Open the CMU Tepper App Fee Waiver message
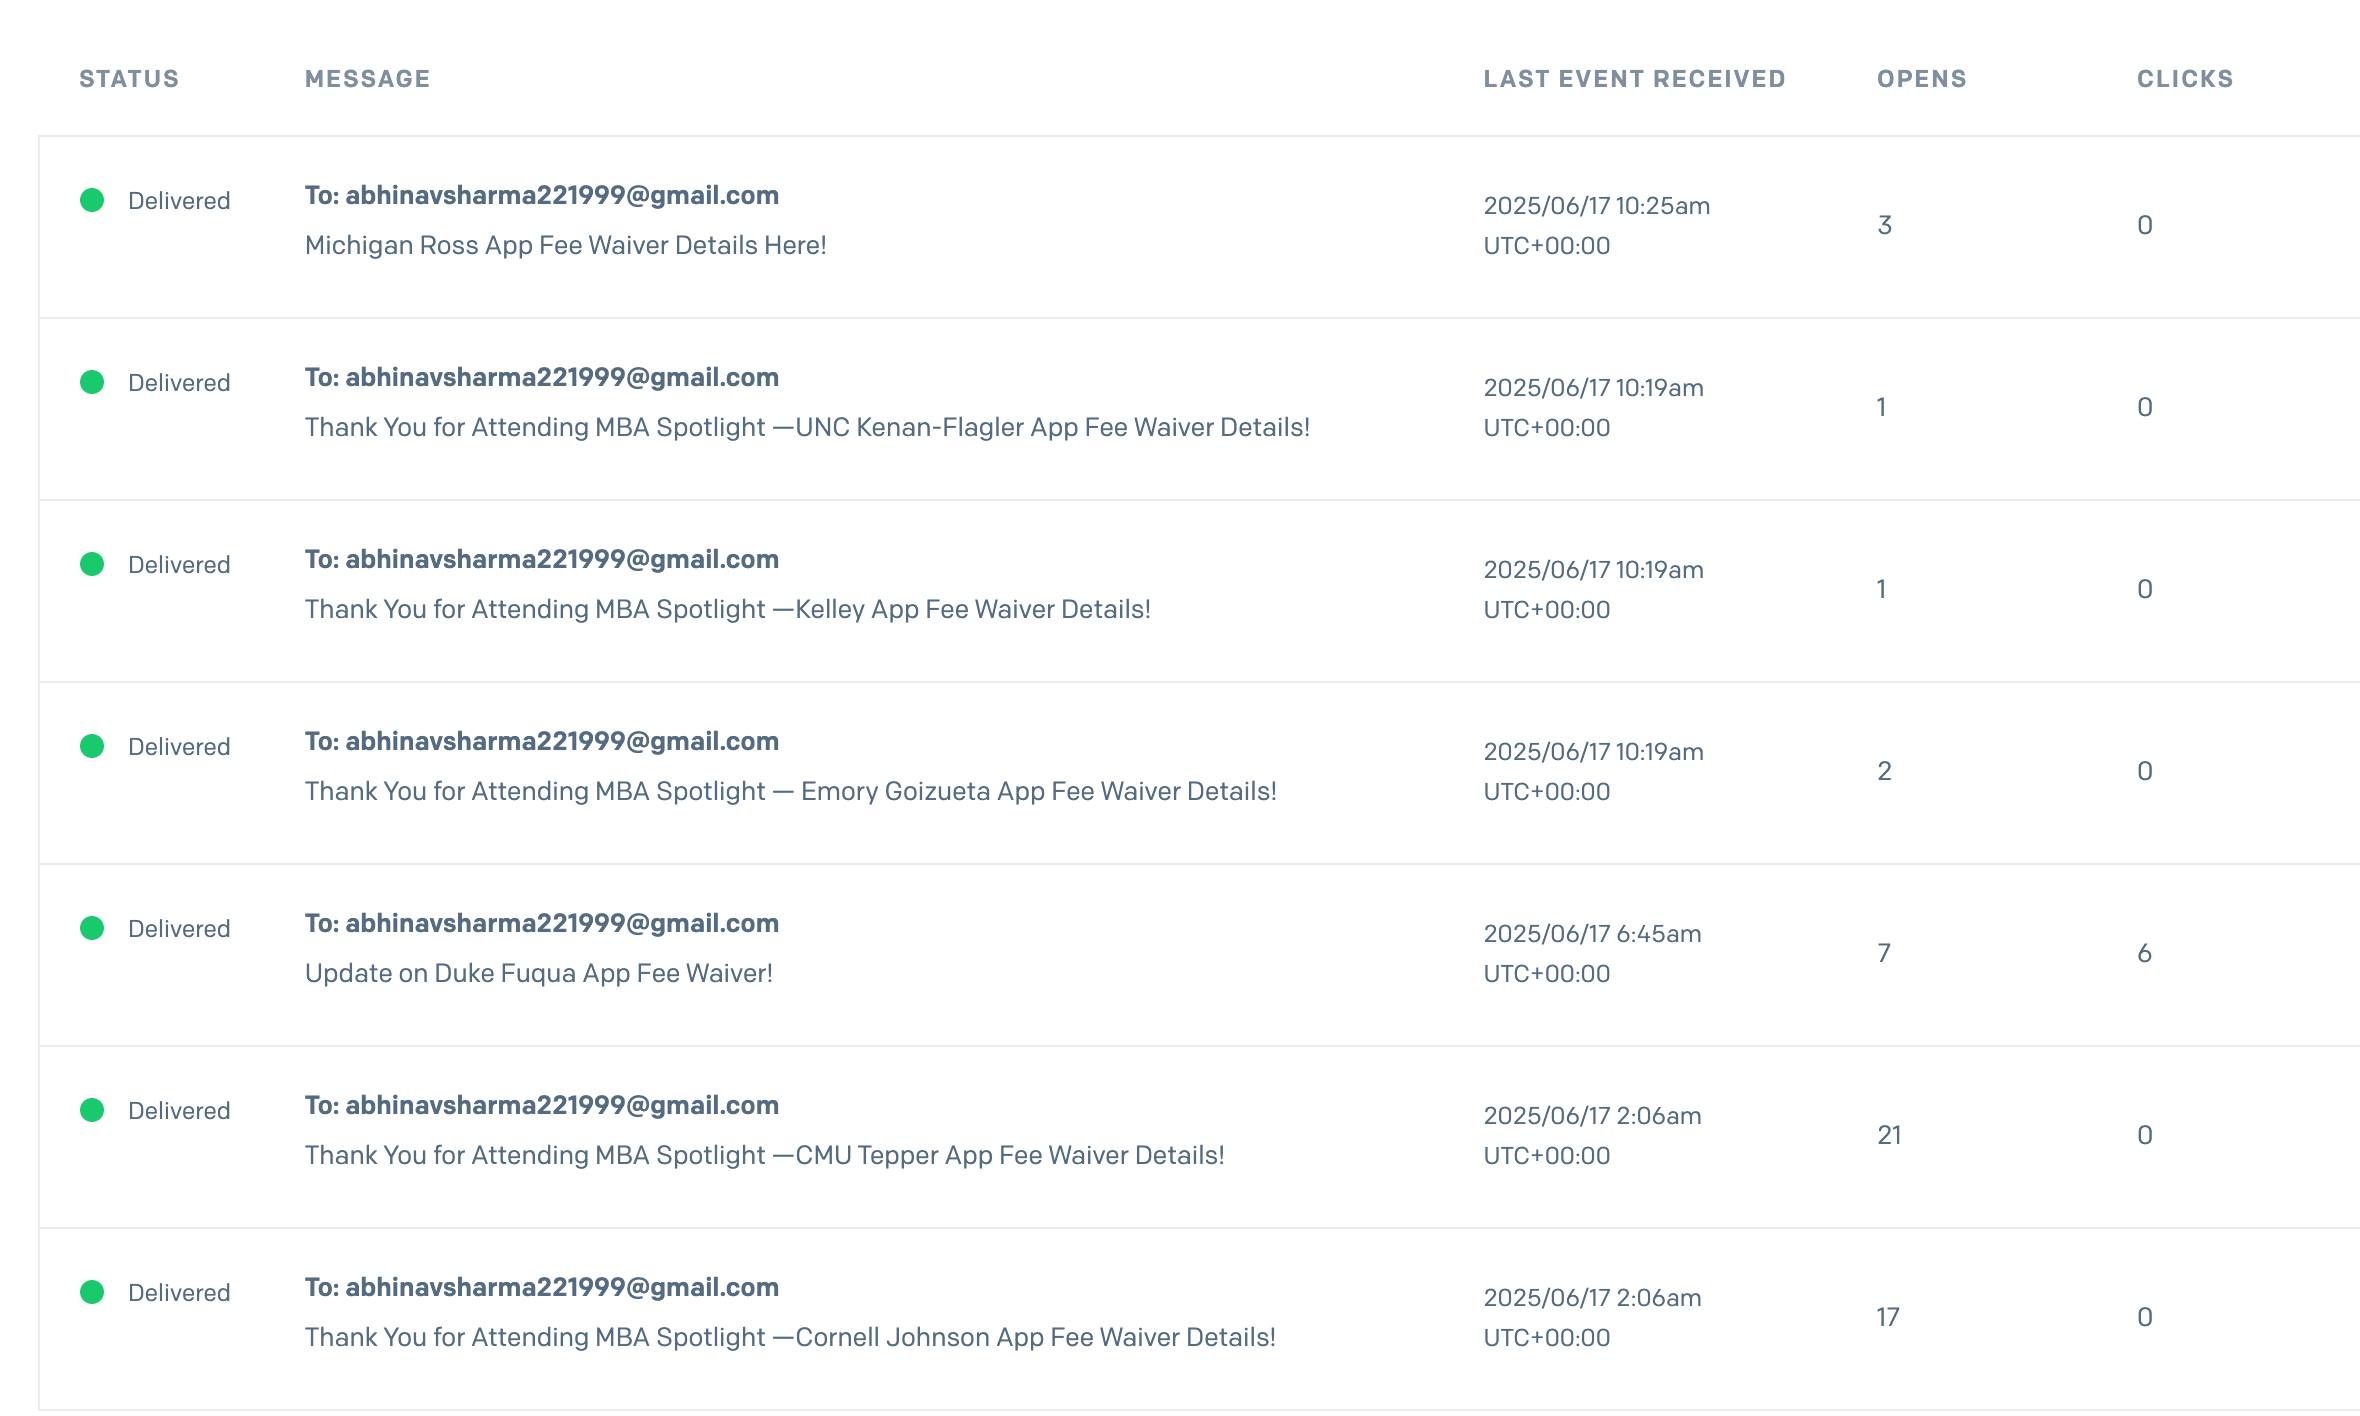 click(764, 1155)
